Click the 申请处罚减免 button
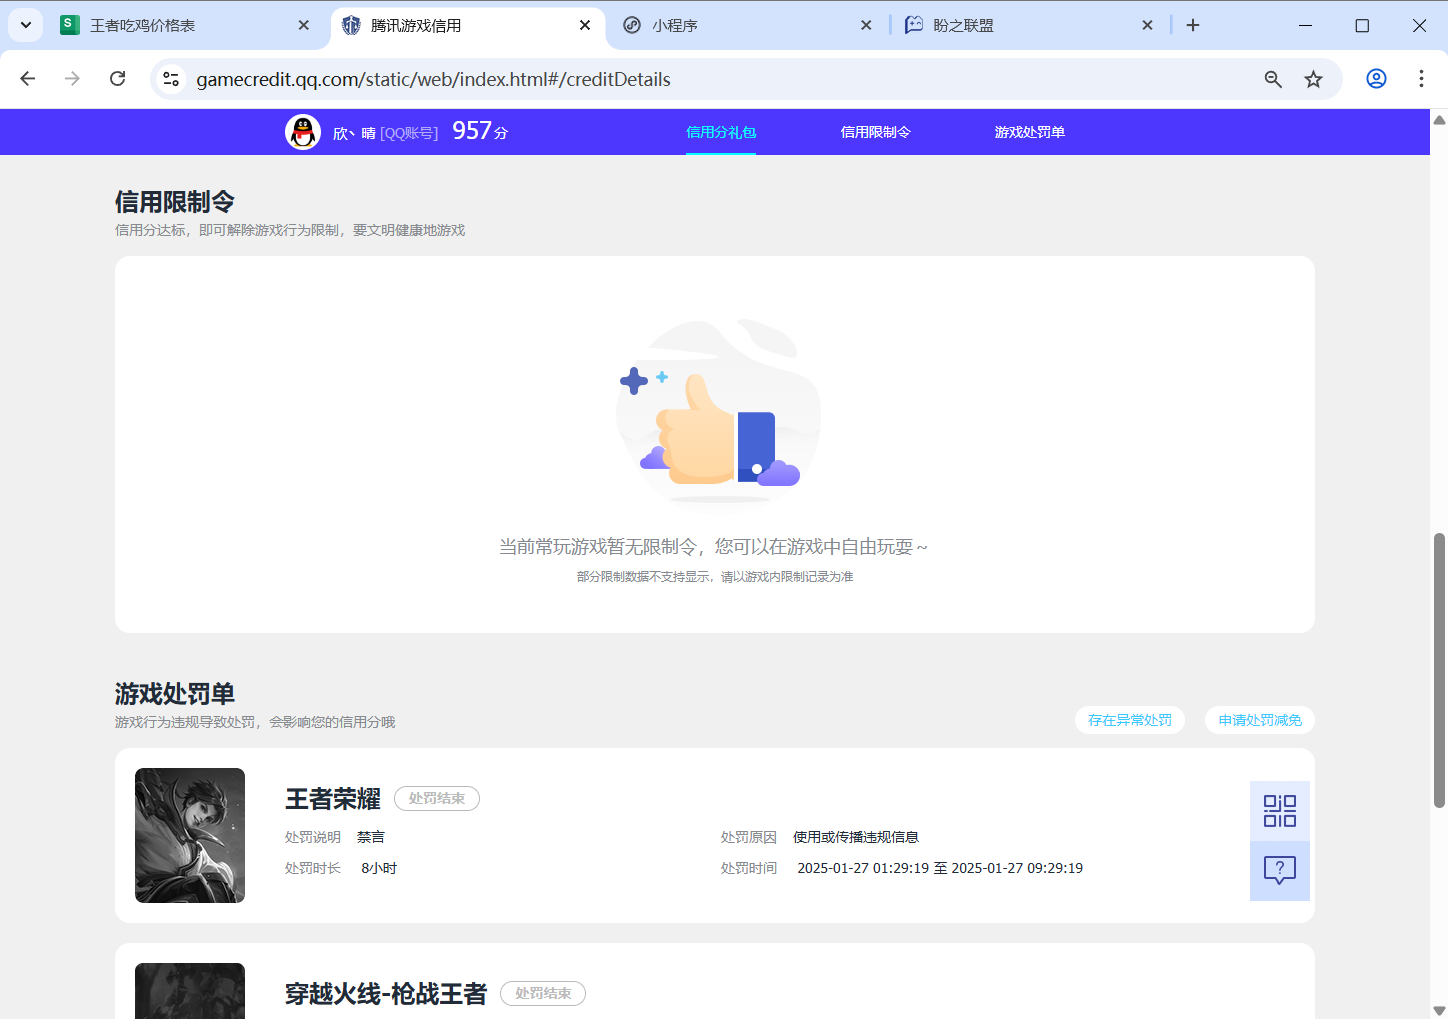Viewport: 1448px width, 1019px height. point(1259,719)
